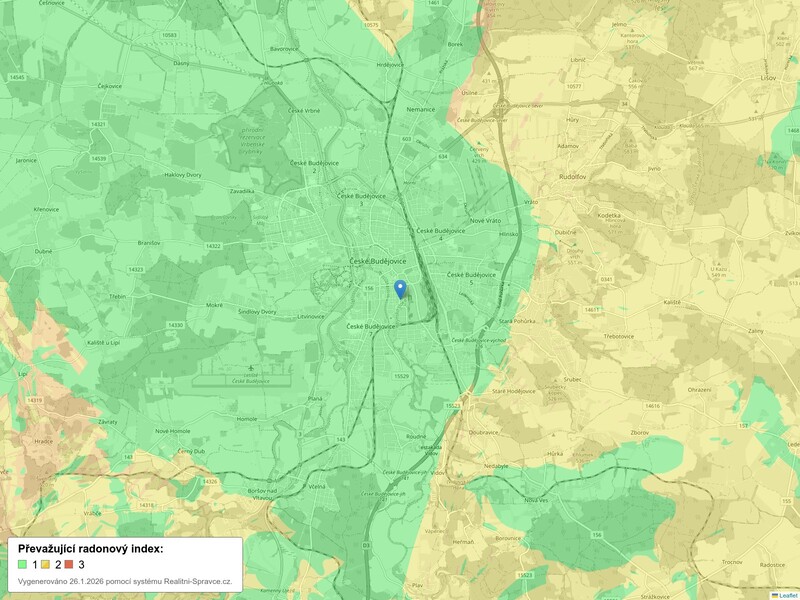This screenshot has height=600, width=800.
Task: Click the road 10577 shield near Libníč
Action: pos(573,86)
